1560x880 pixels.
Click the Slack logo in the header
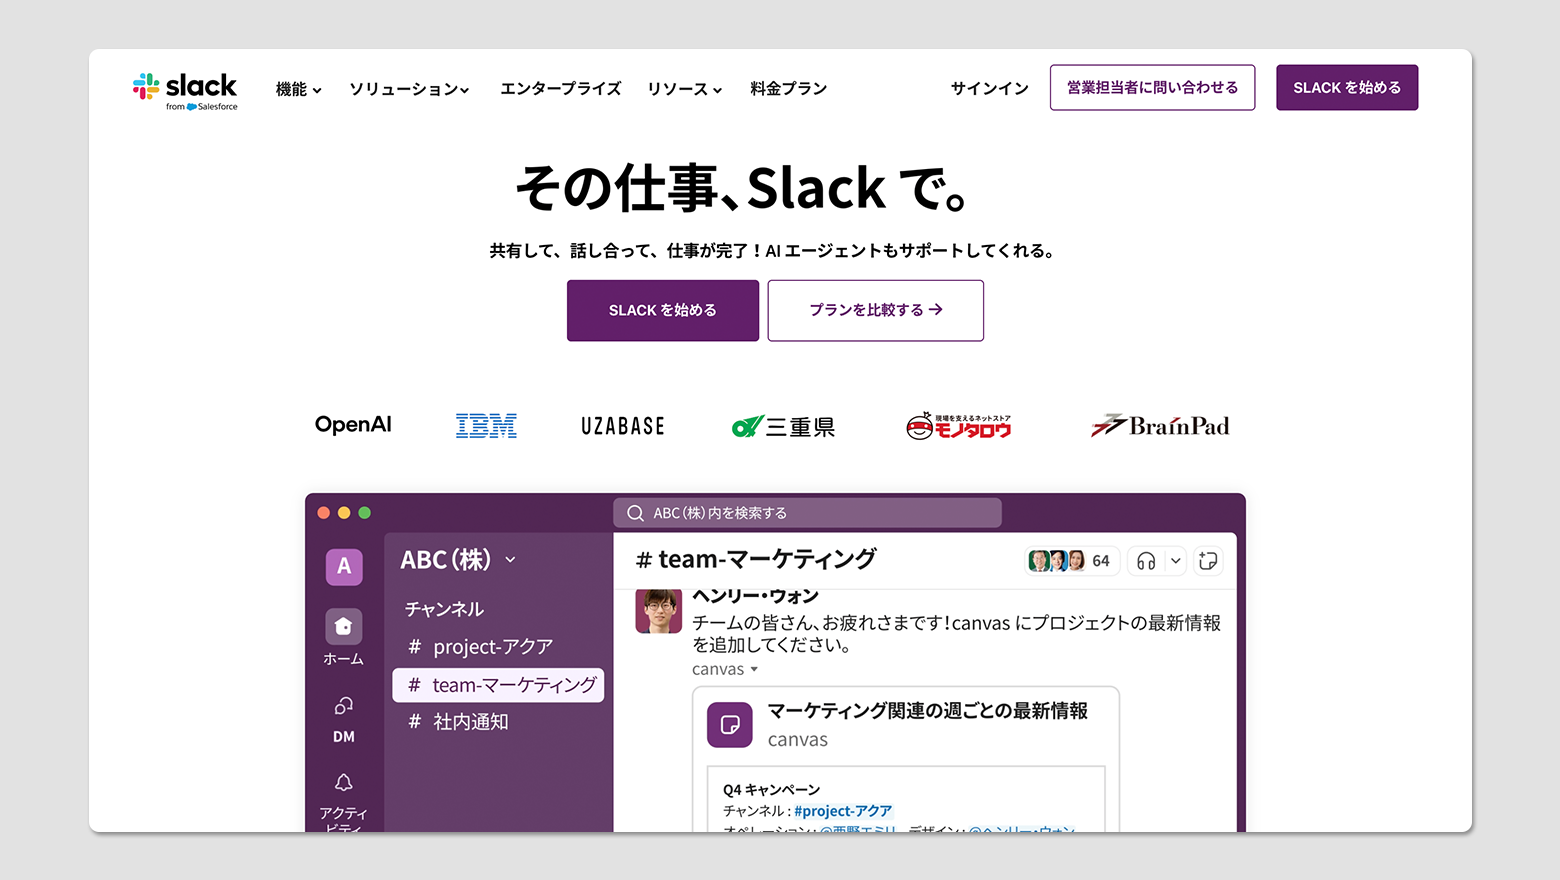(185, 90)
